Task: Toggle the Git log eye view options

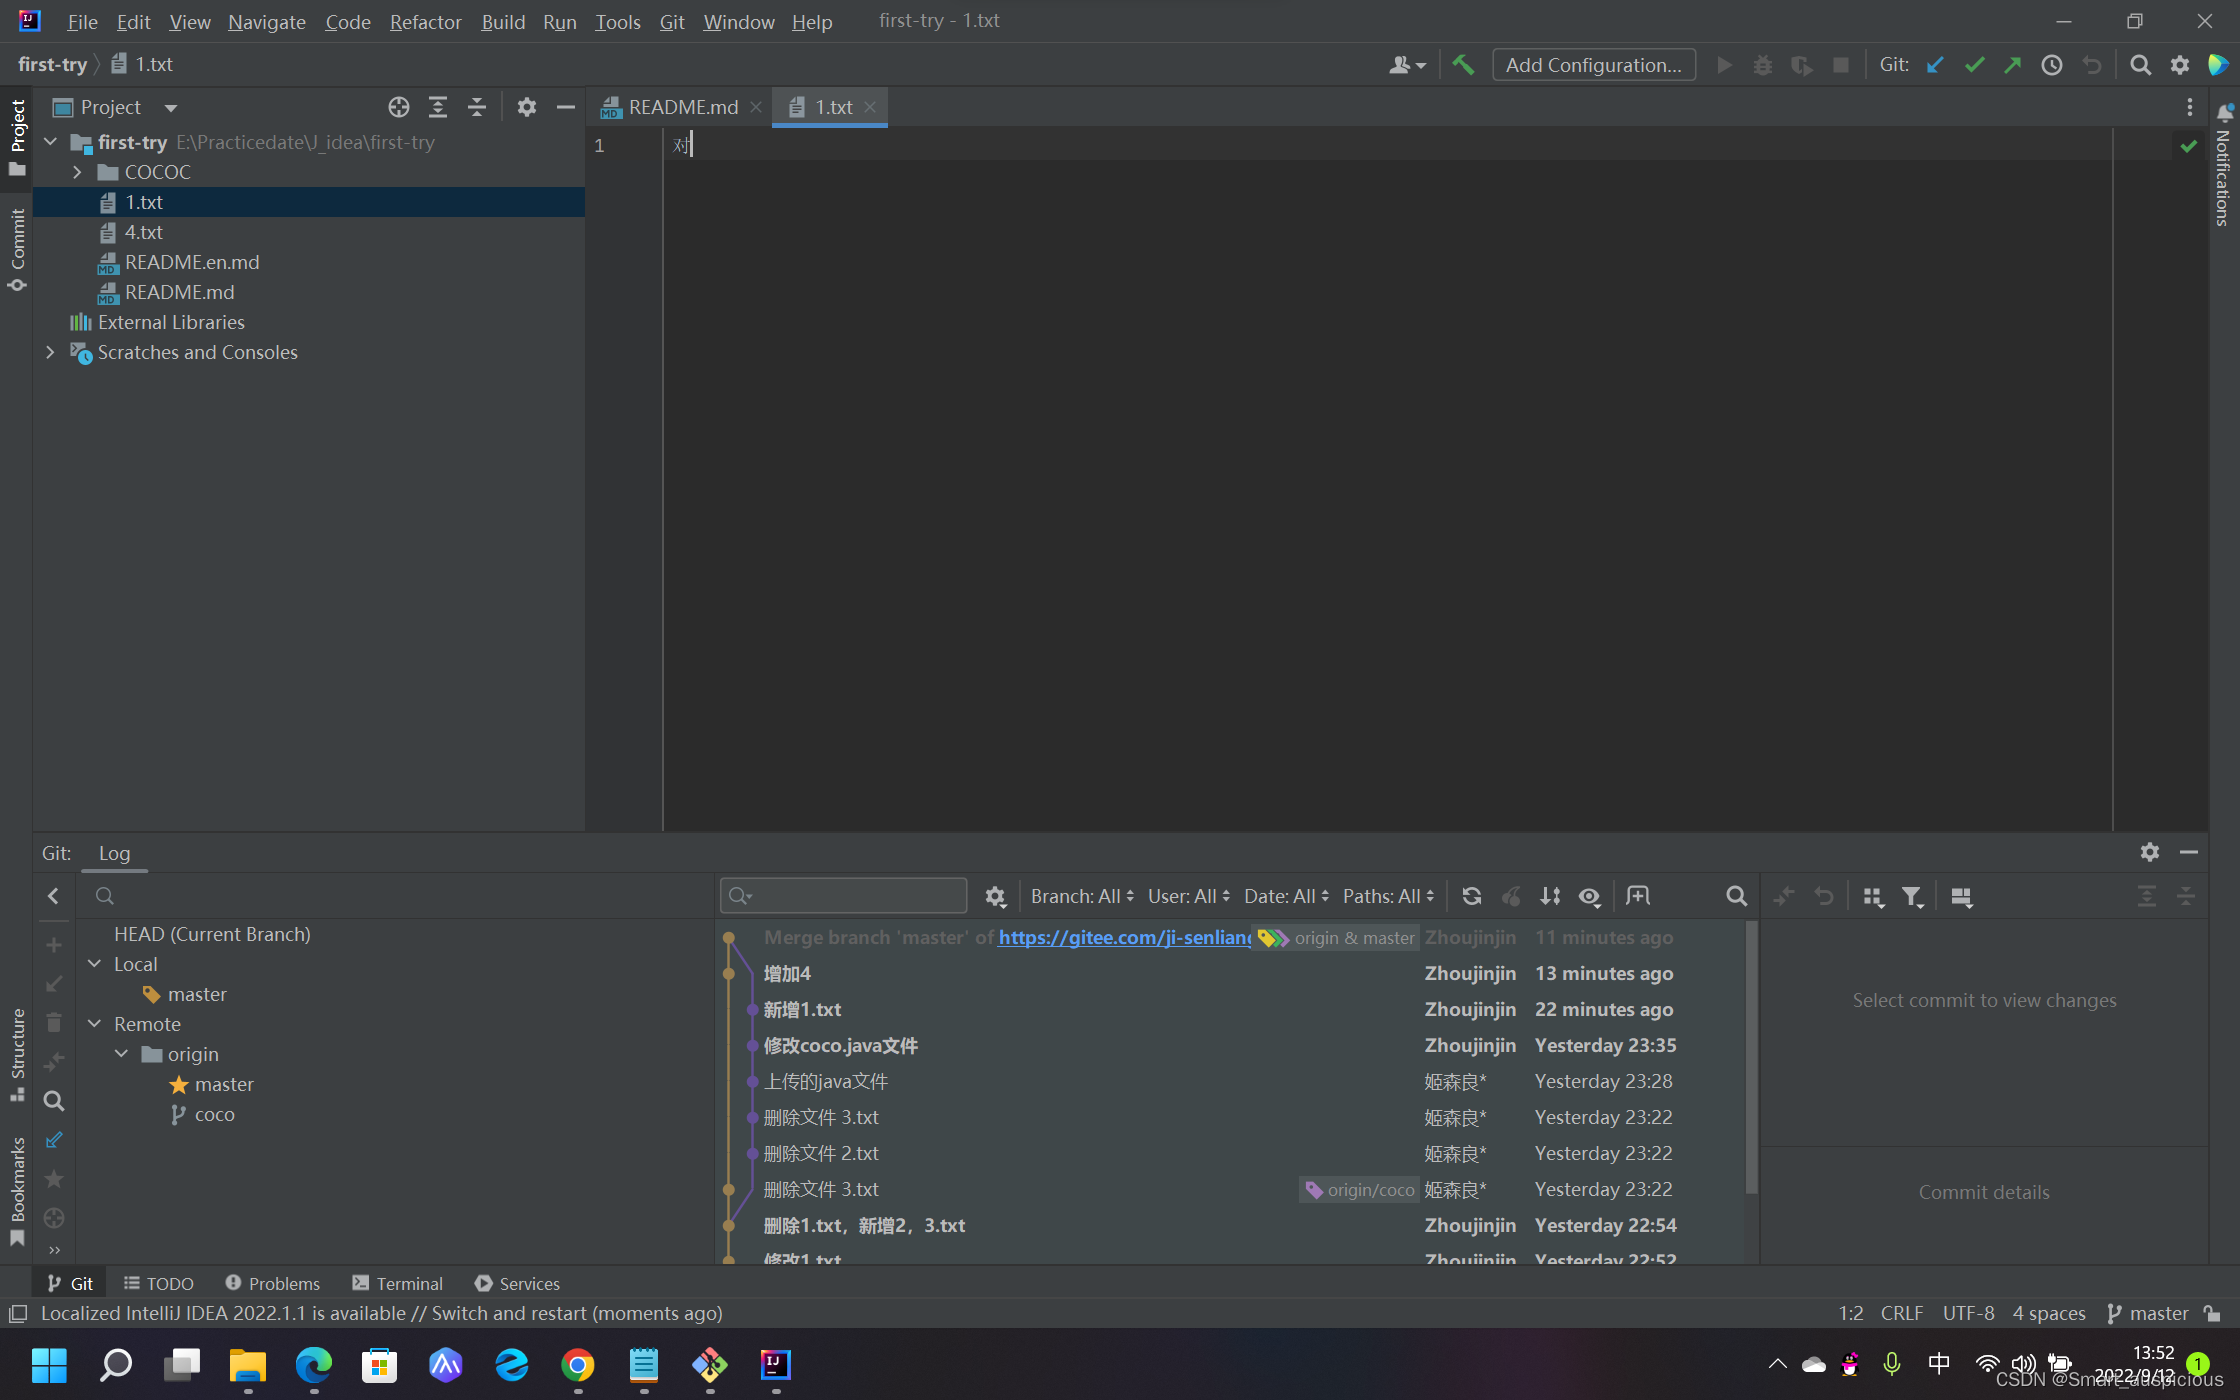Action: 1590,896
